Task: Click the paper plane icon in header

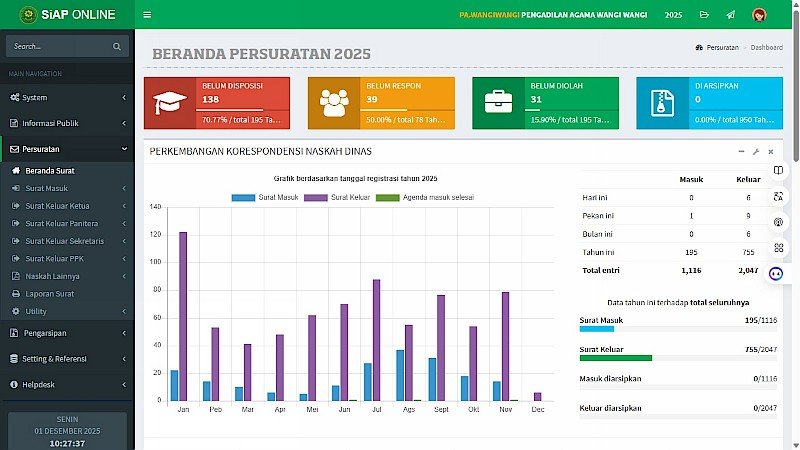Action: pyautogui.click(x=731, y=15)
